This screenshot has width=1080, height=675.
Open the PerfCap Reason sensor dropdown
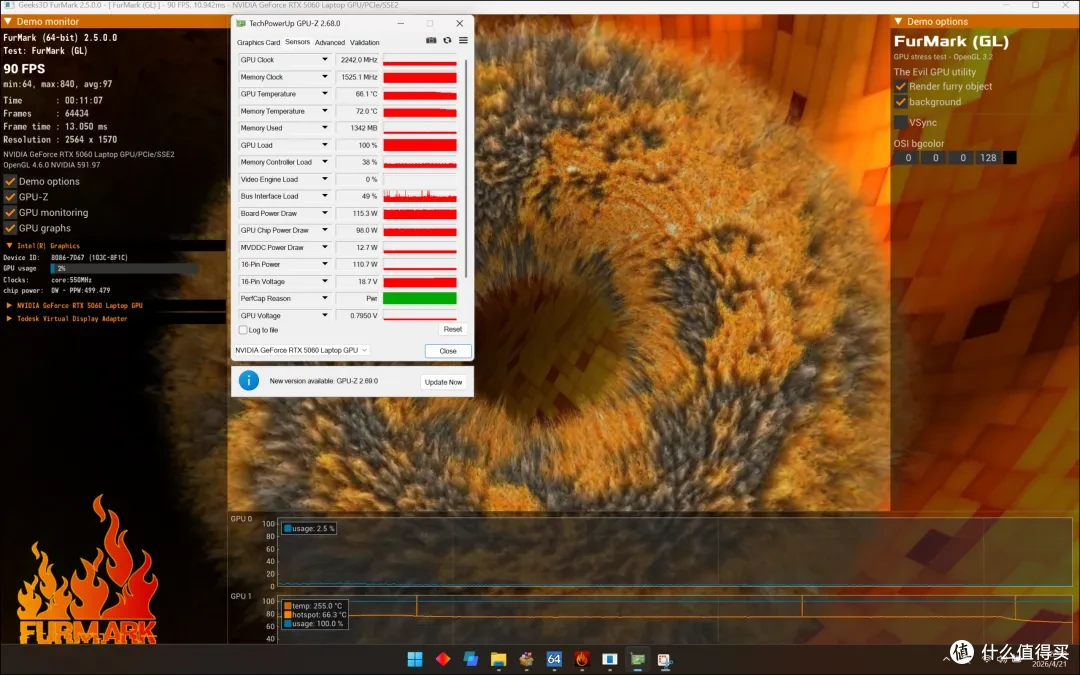coord(324,298)
